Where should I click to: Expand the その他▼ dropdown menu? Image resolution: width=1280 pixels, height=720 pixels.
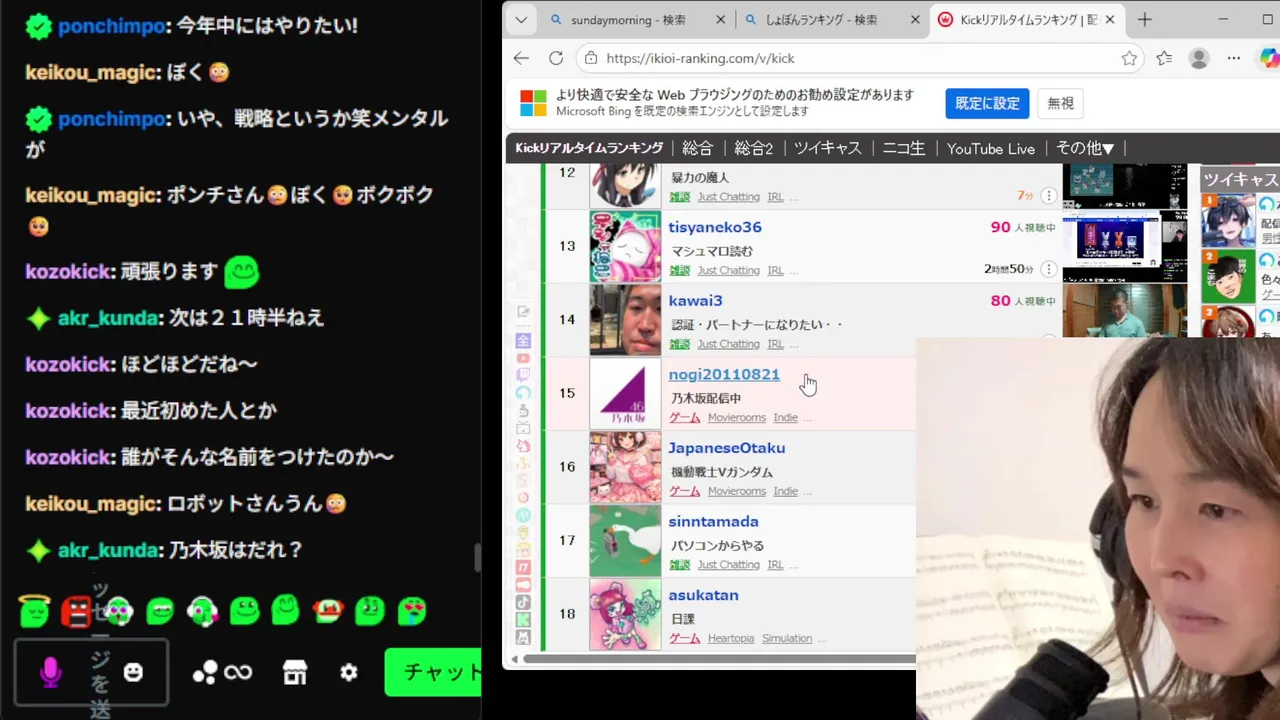[1085, 148]
